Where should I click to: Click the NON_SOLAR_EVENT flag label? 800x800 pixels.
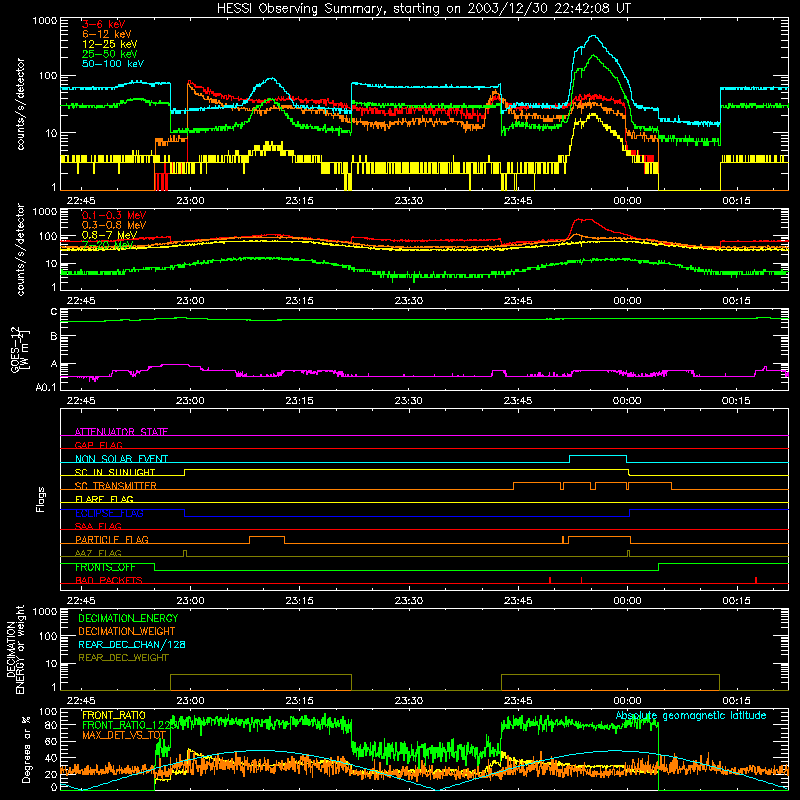(121, 459)
